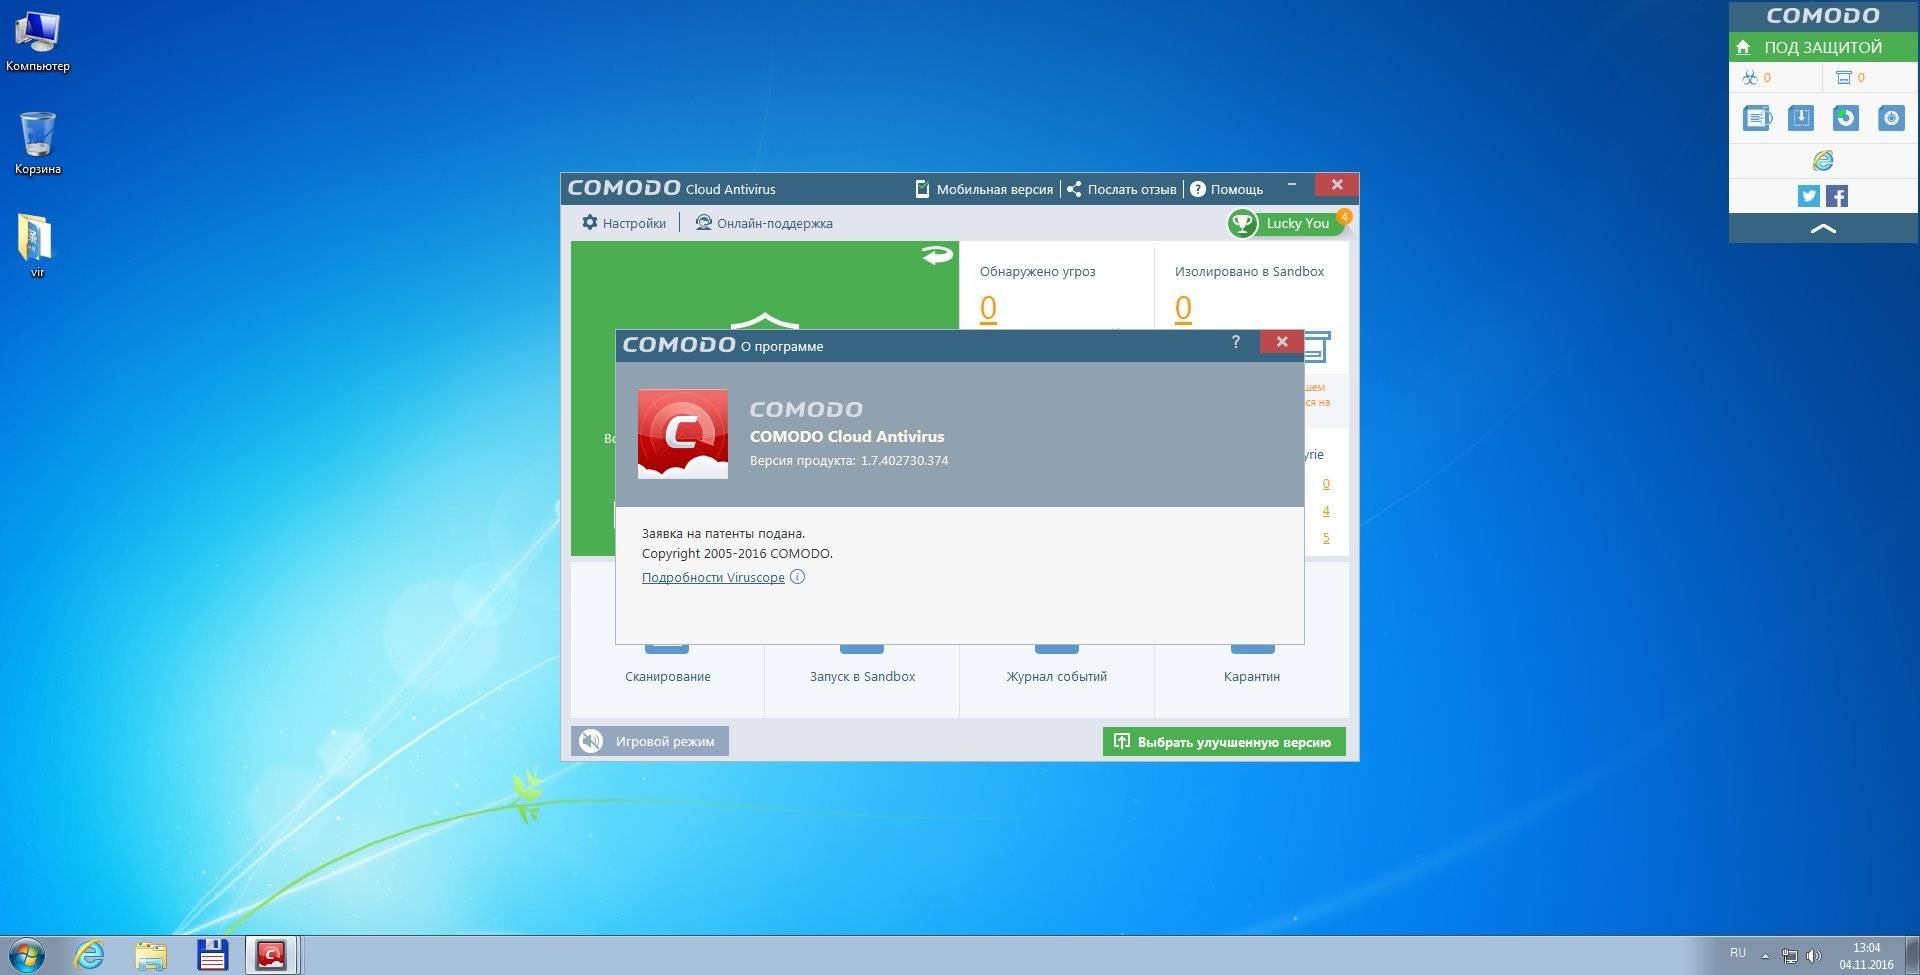Click the Обнаружено угроз count 0
Screen dimensions: 1920x975
pyautogui.click(x=988, y=308)
